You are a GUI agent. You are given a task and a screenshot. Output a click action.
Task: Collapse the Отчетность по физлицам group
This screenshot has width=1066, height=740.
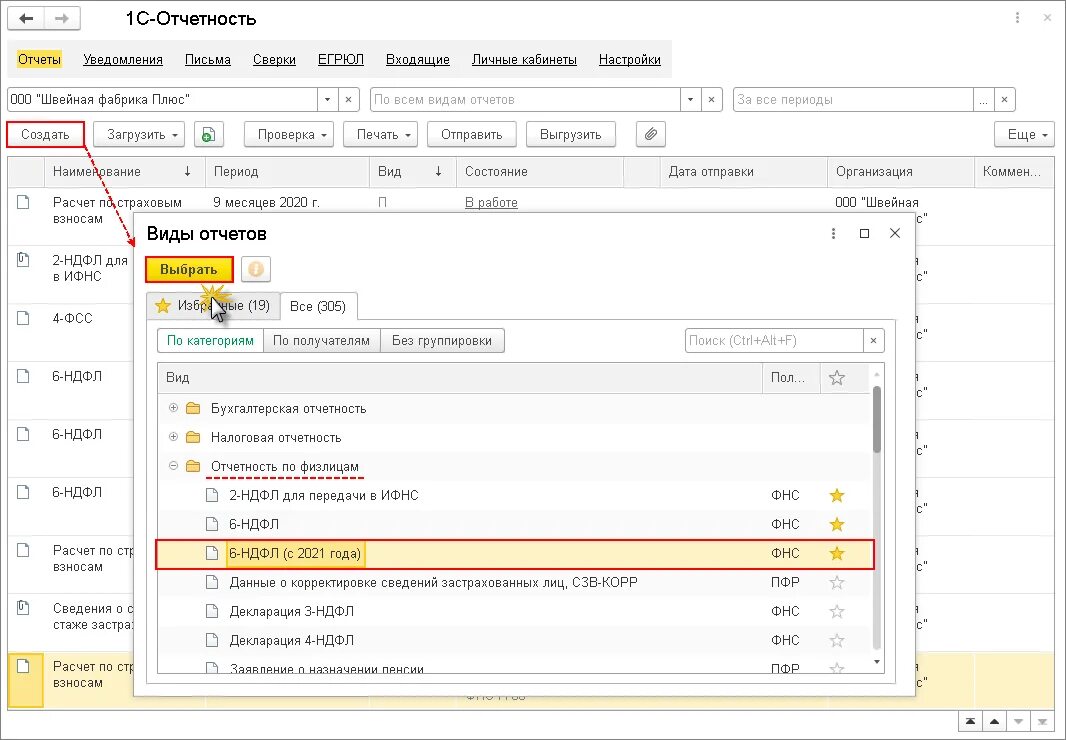[x=173, y=466]
